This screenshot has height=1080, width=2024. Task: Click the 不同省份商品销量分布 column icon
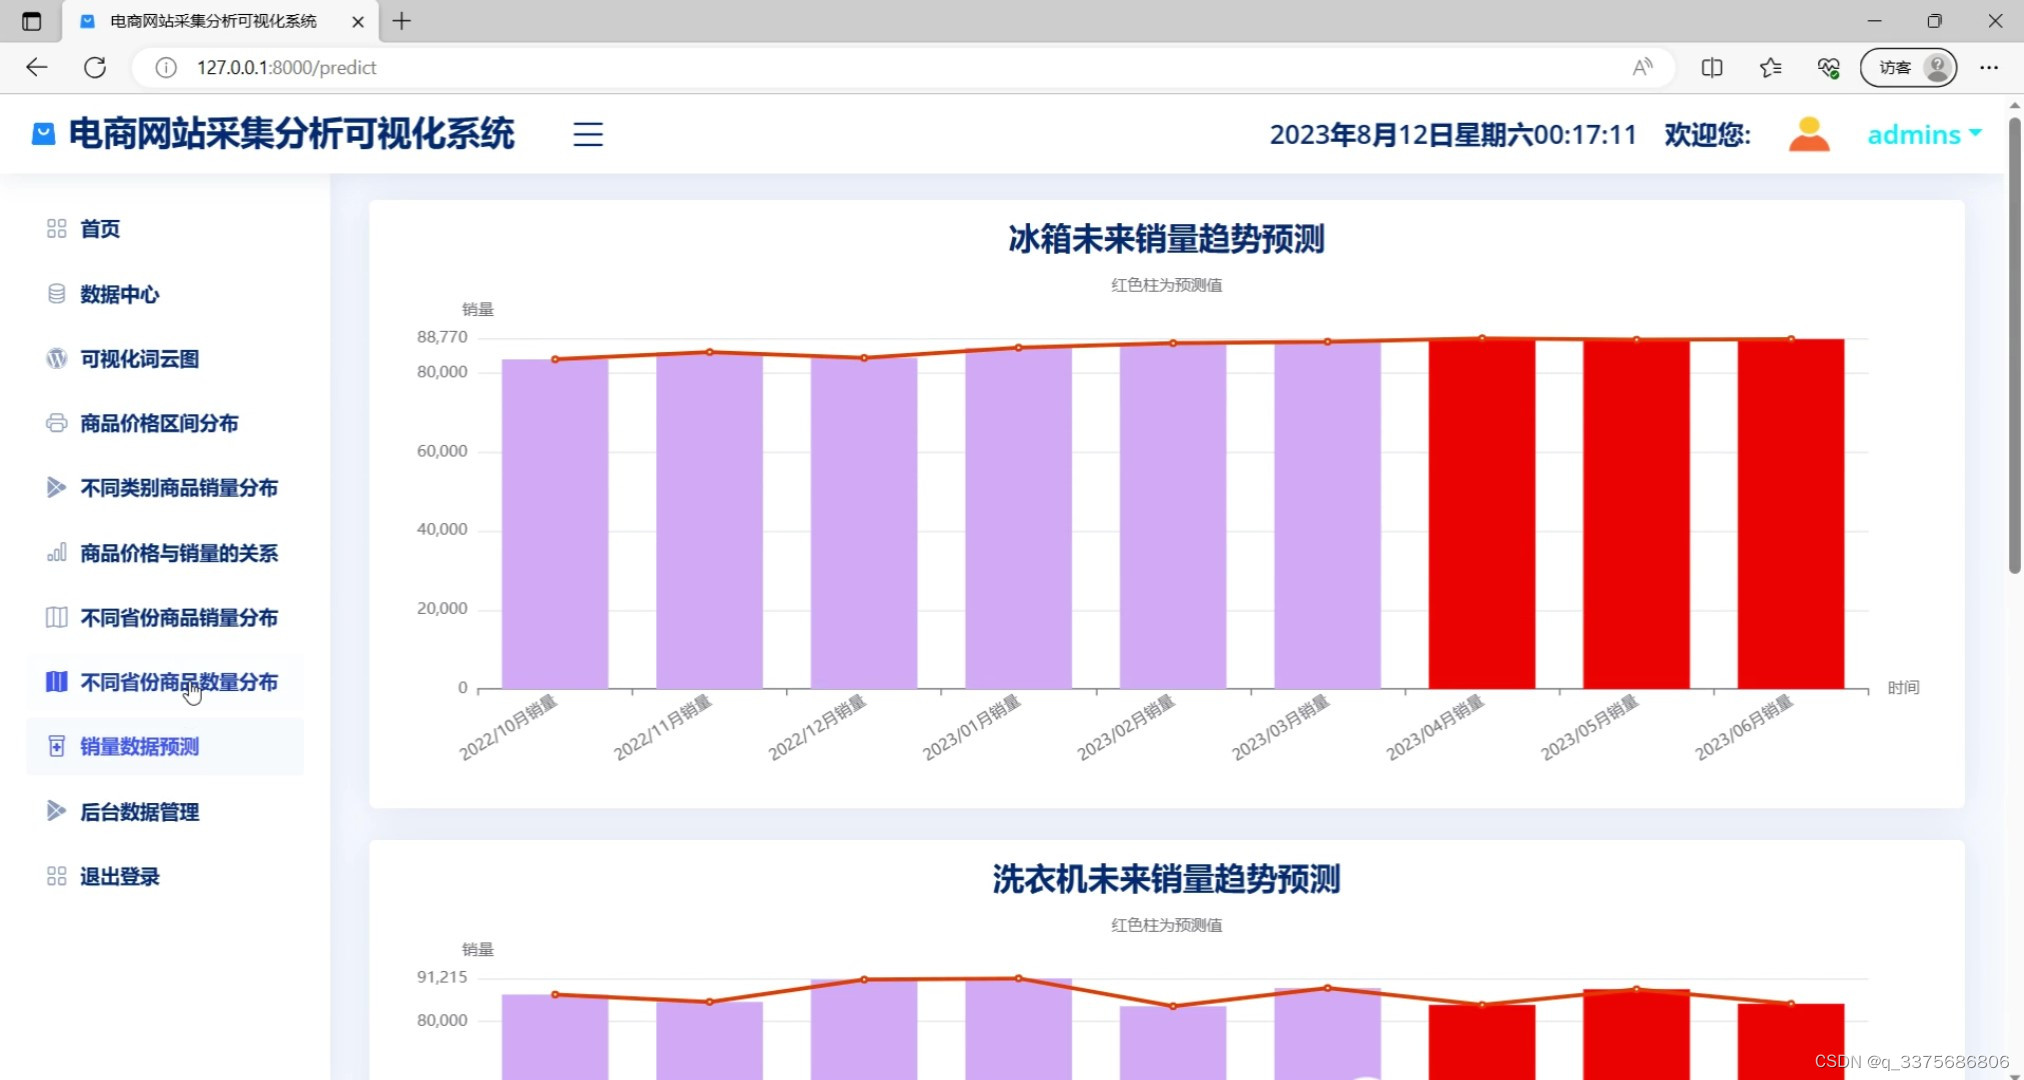tap(57, 617)
